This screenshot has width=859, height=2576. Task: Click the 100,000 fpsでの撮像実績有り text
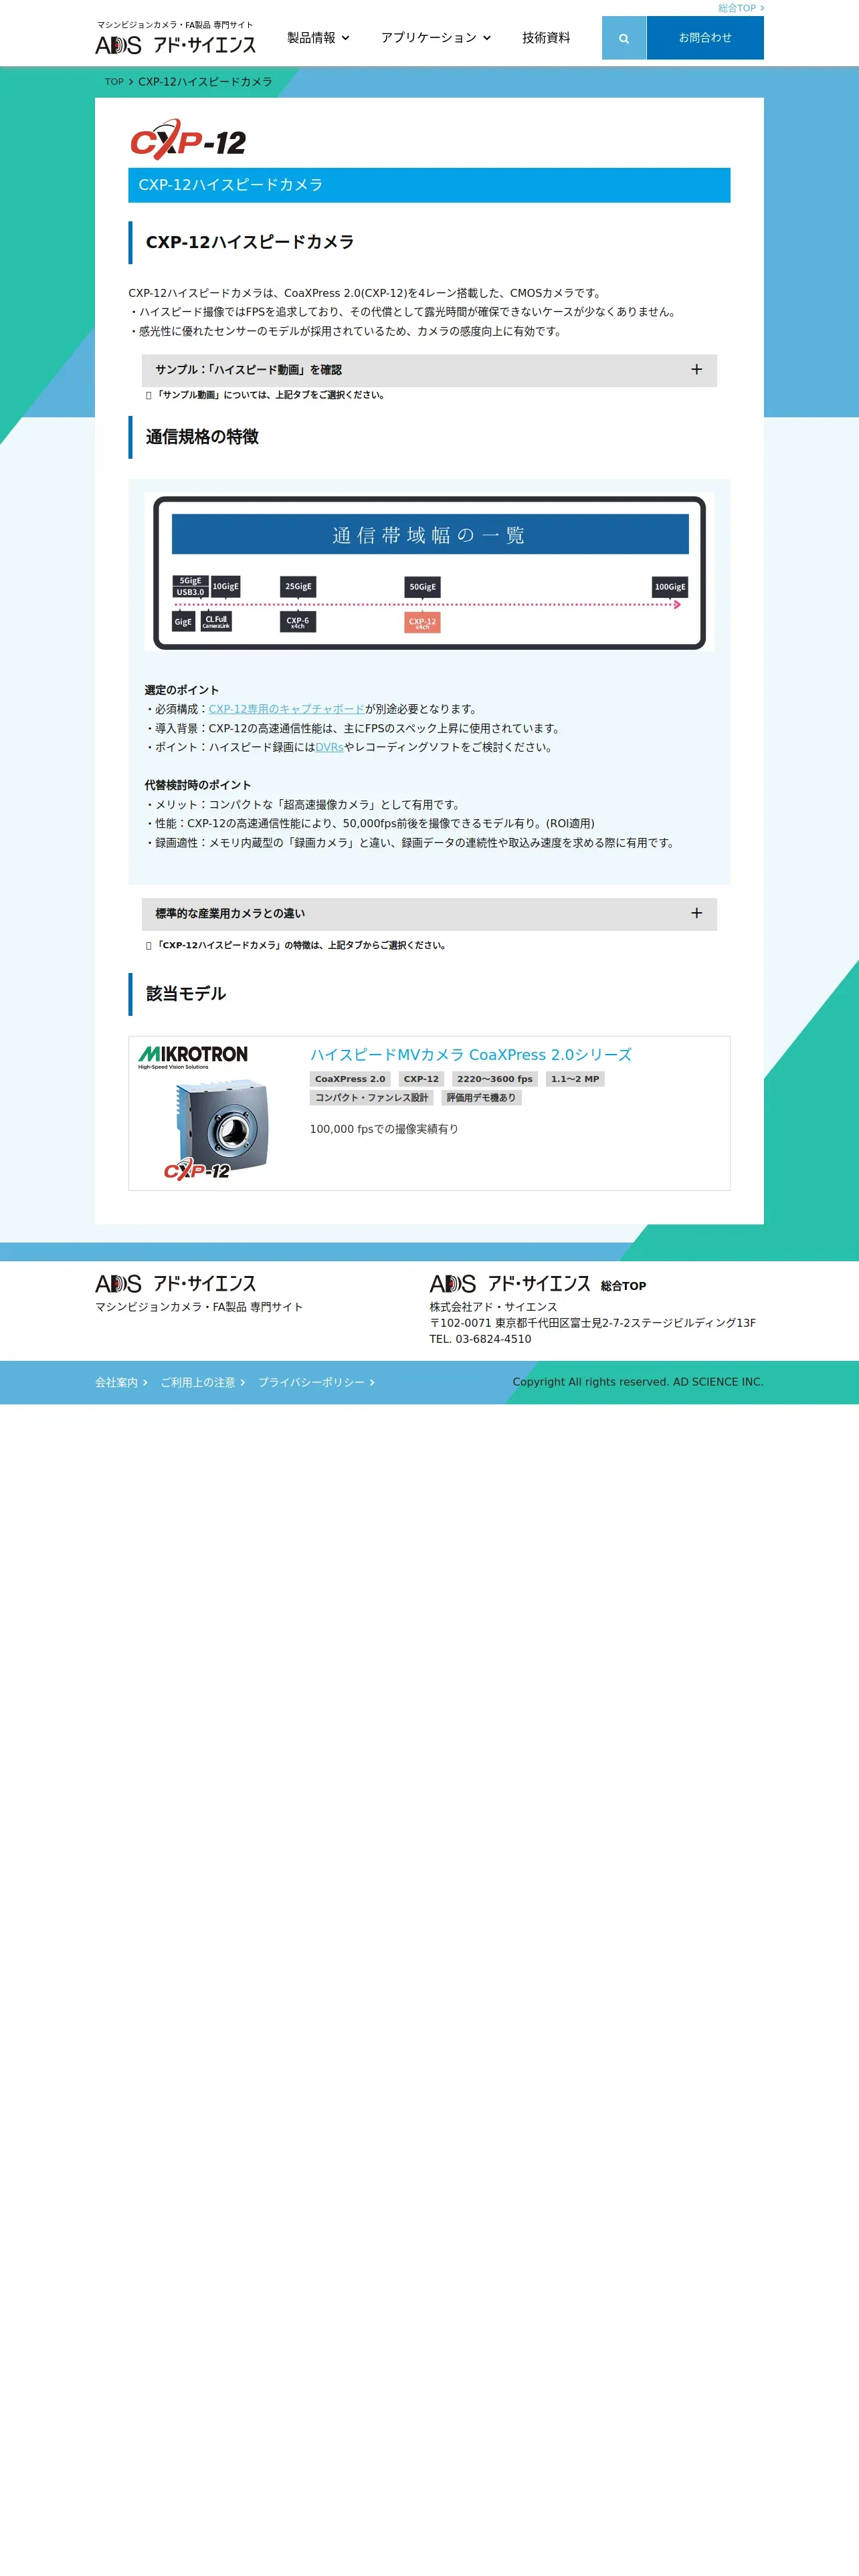[x=384, y=1129]
